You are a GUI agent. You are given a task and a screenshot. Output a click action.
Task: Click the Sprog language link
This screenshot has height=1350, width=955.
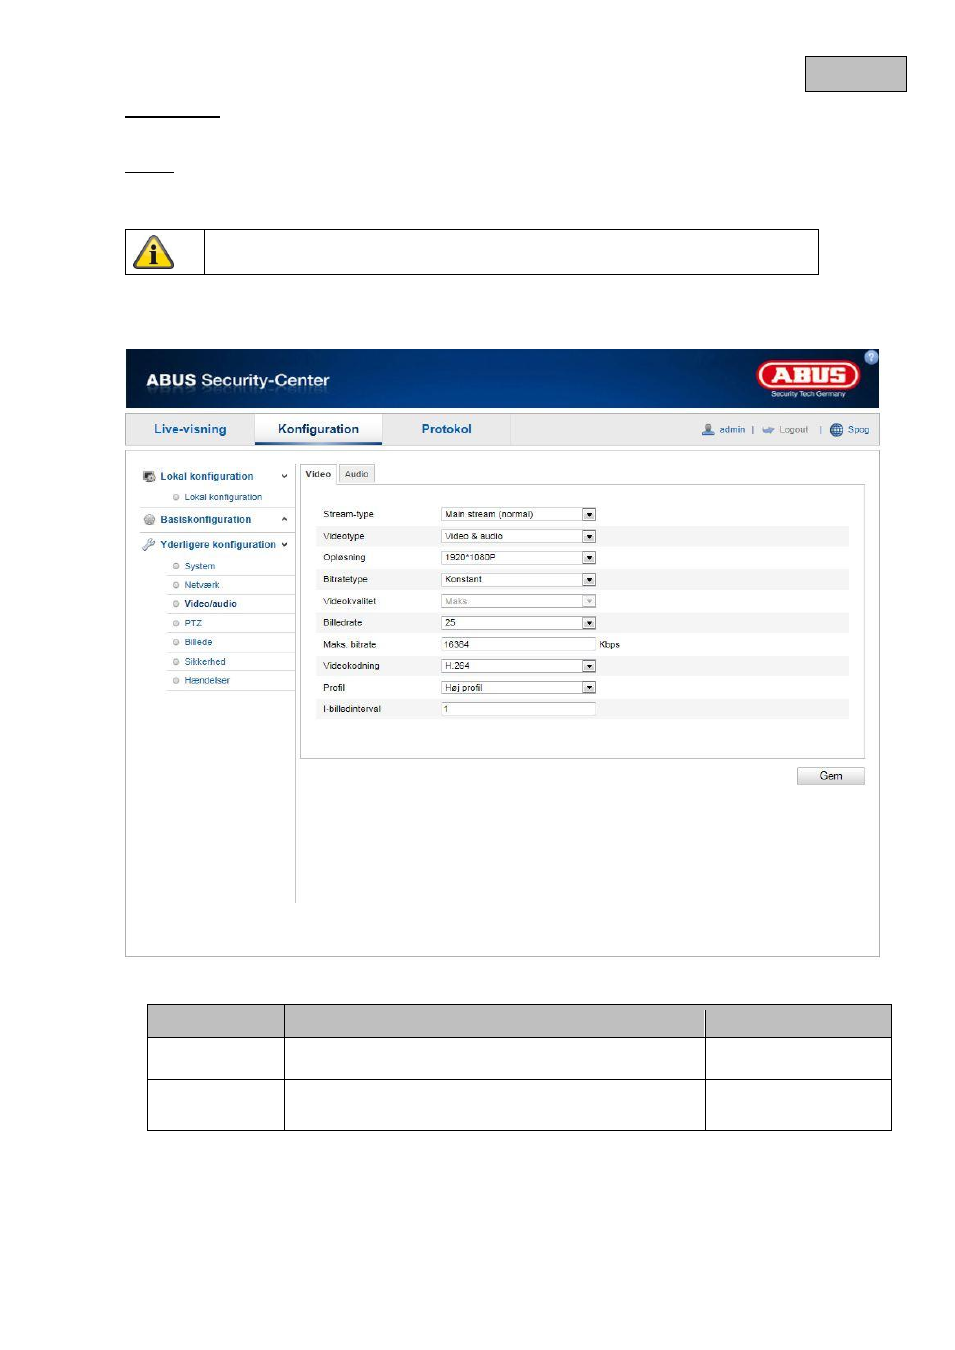(x=858, y=430)
